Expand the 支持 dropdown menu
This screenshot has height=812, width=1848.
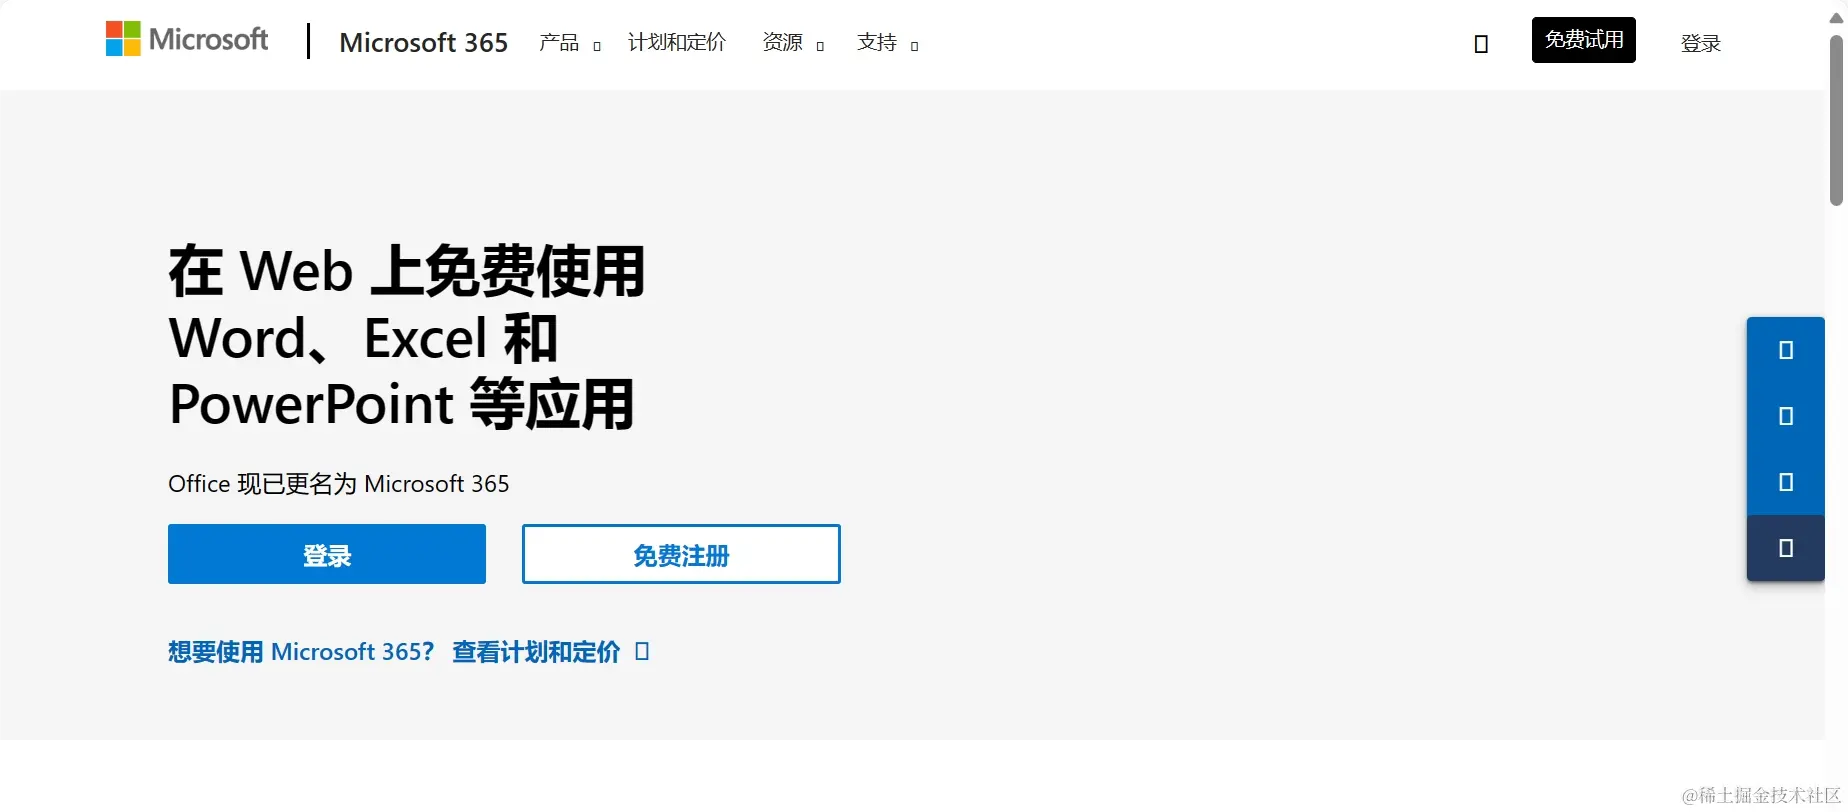click(888, 43)
